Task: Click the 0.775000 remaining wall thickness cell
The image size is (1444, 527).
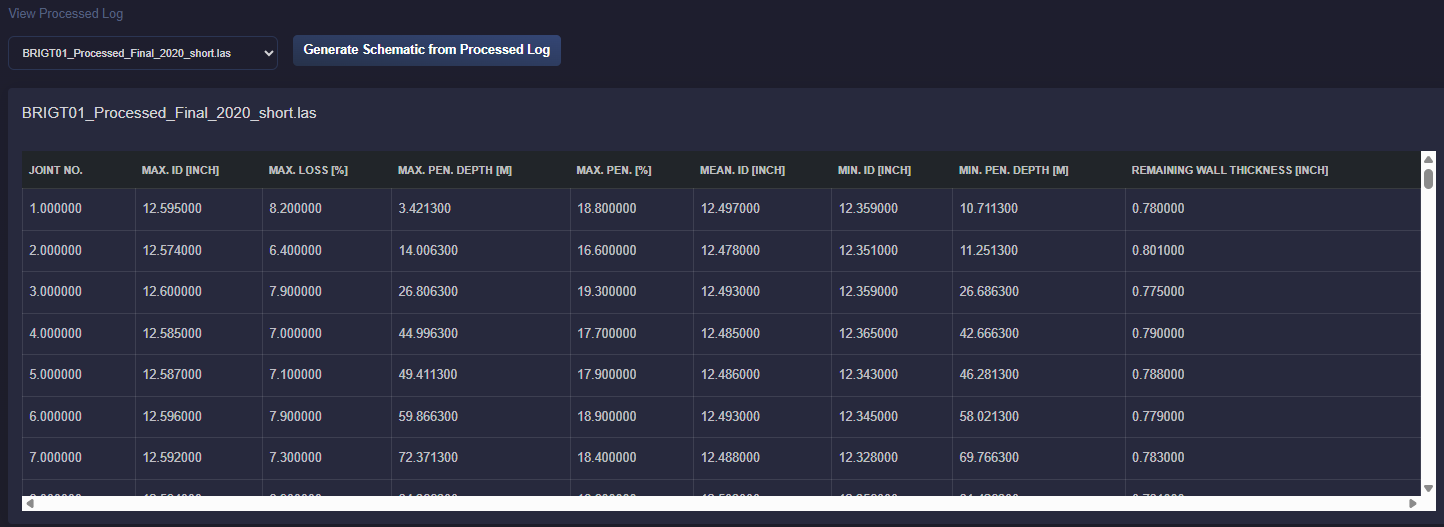Action: (x=1158, y=292)
